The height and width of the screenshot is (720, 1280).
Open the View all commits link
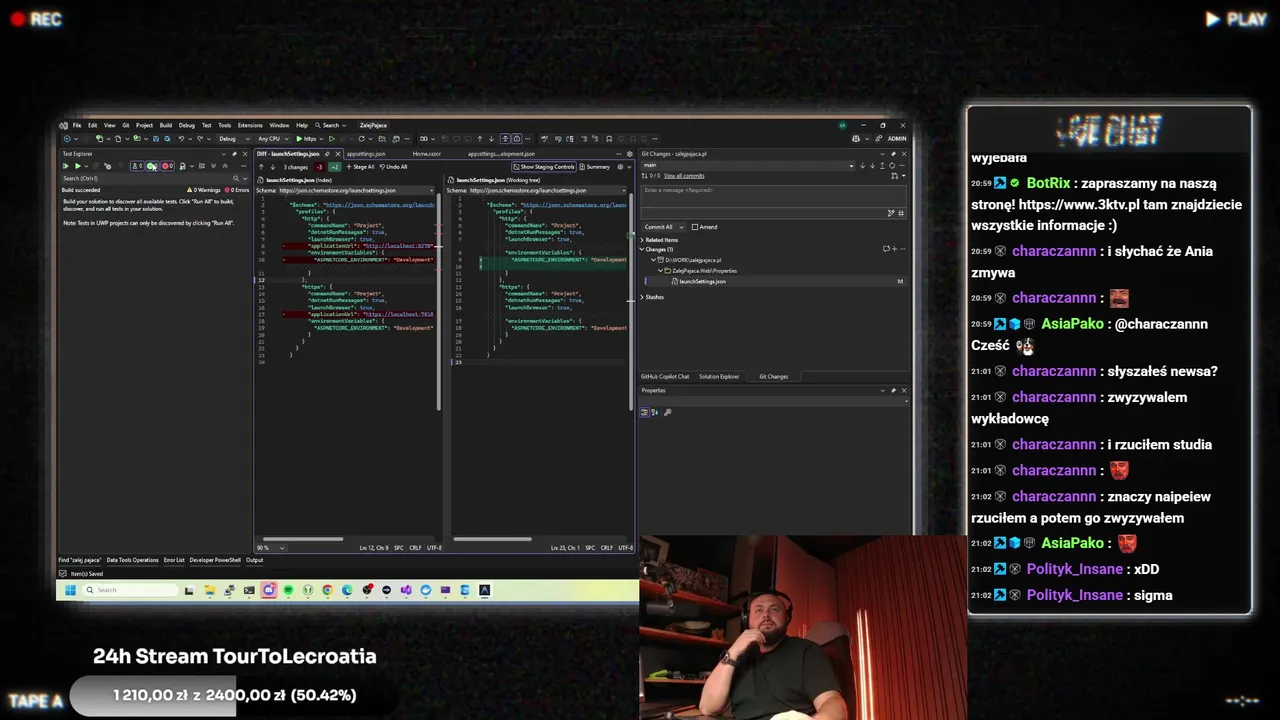pyautogui.click(x=684, y=176)
